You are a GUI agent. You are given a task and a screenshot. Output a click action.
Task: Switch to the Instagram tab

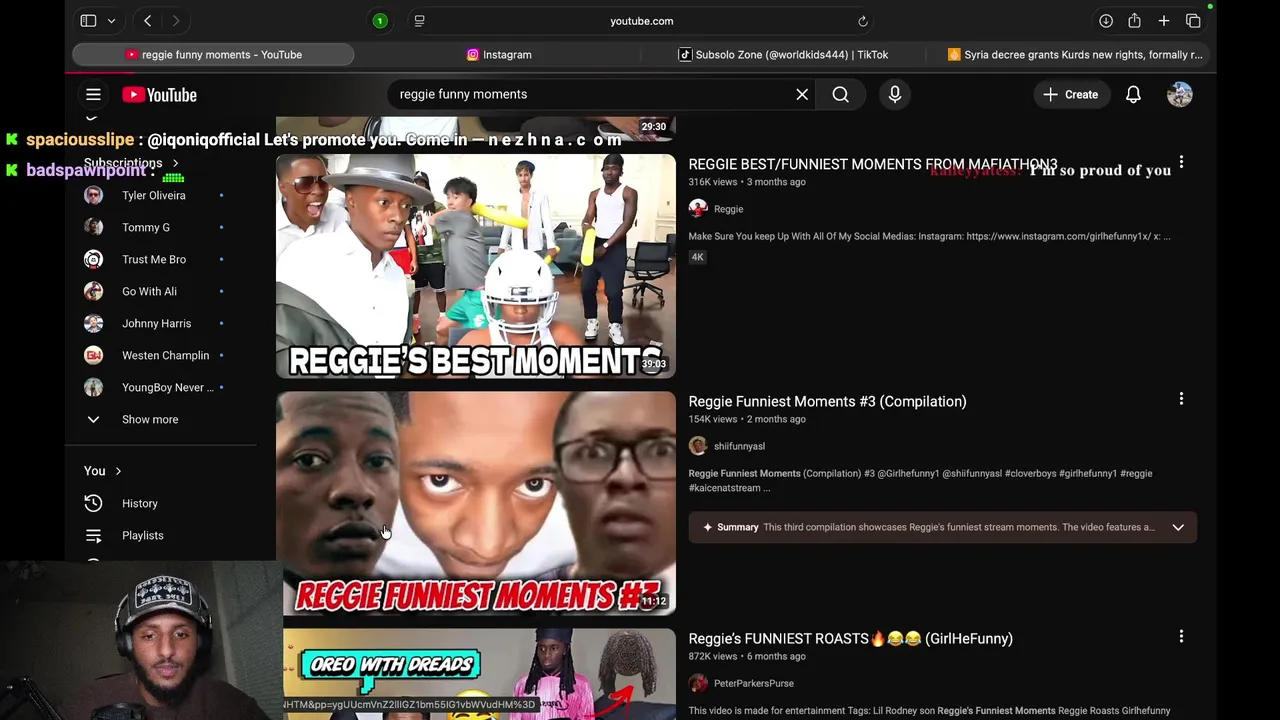pos(500,55)
